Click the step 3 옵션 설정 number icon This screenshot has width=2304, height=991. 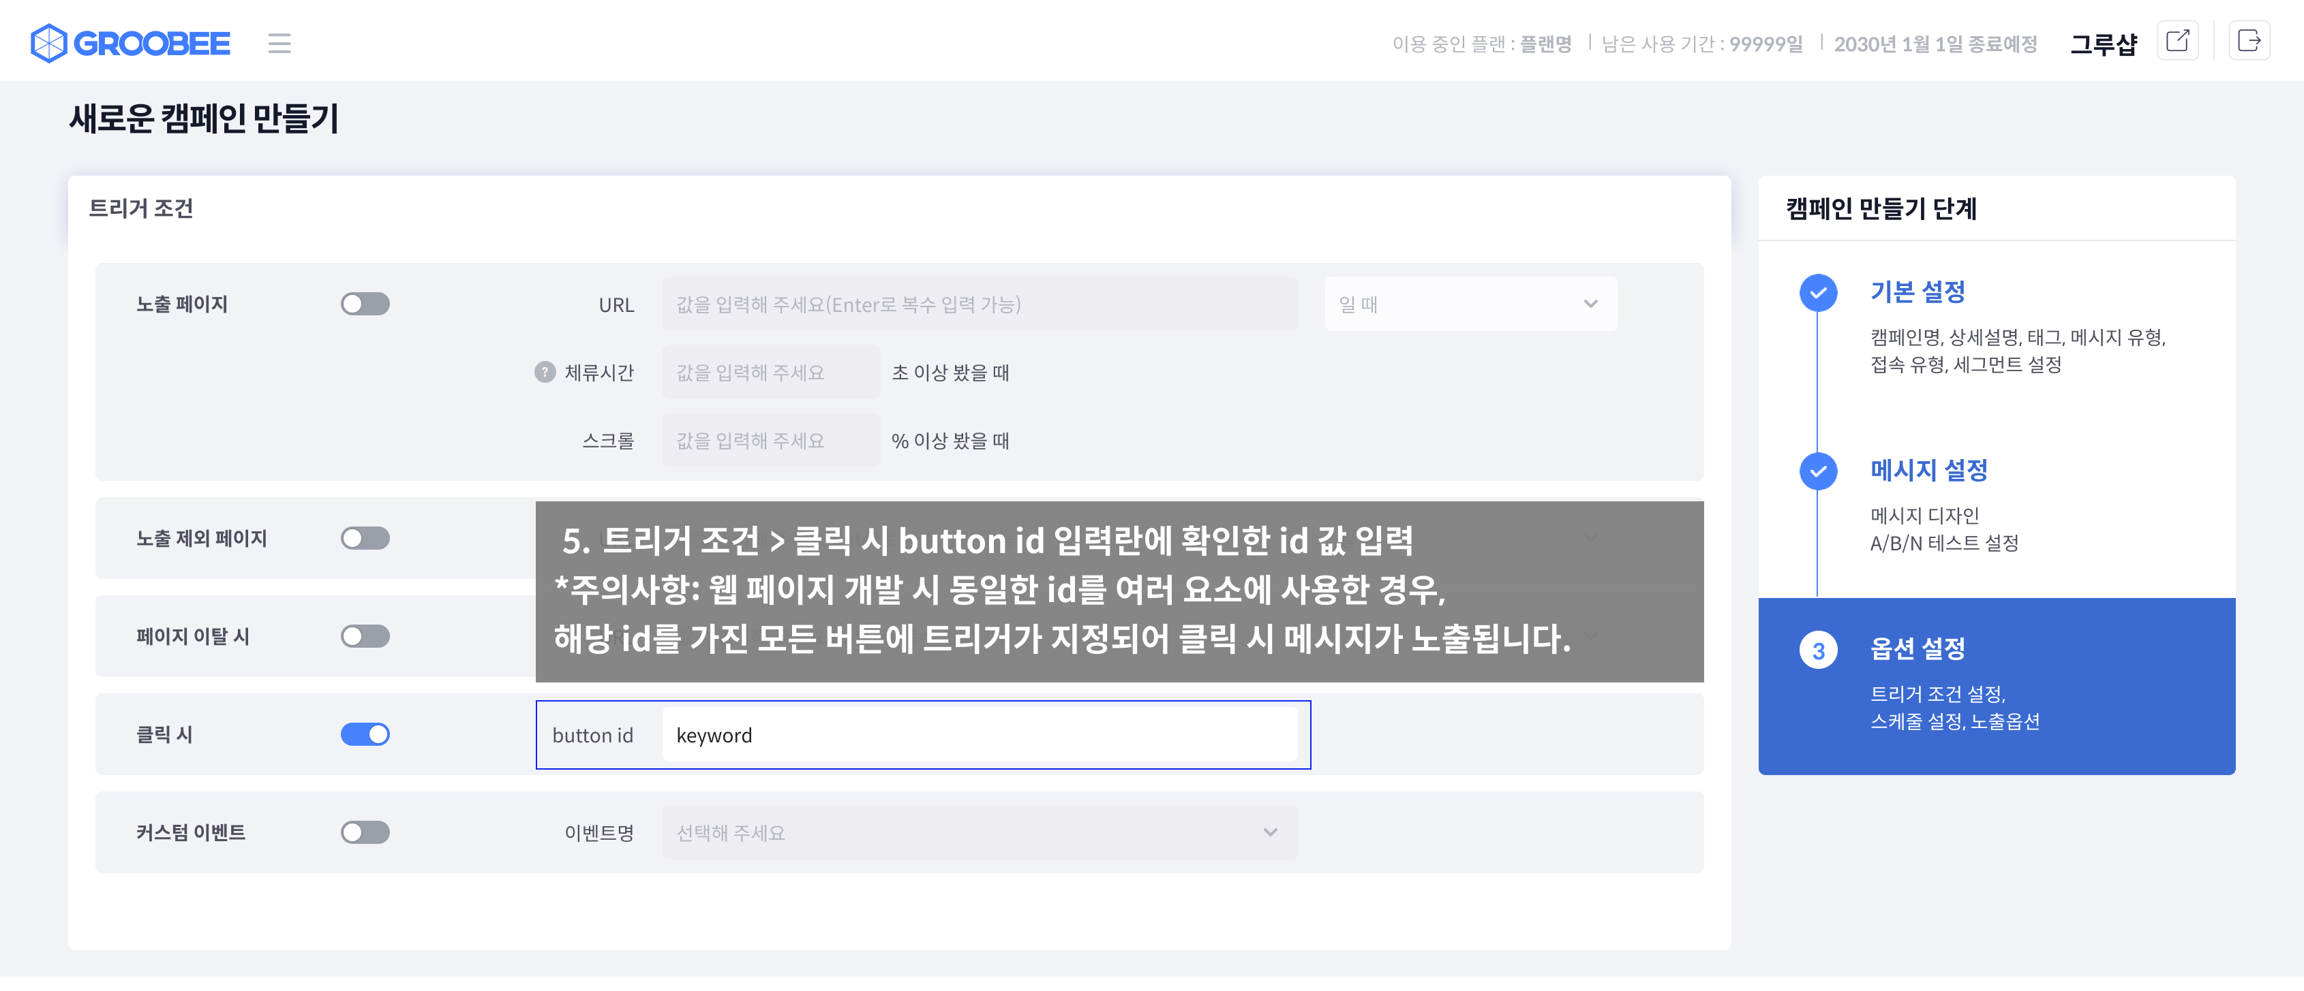point(1818,650)
